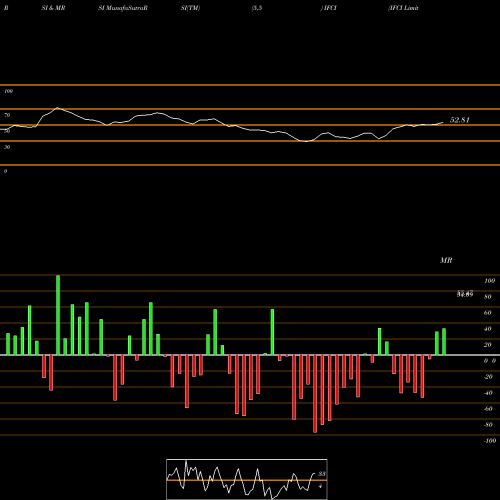Open the mini RSI thumbnail chart at bottom
The height and width of the screenshot is (500, 500).
[x=247, y=479]
